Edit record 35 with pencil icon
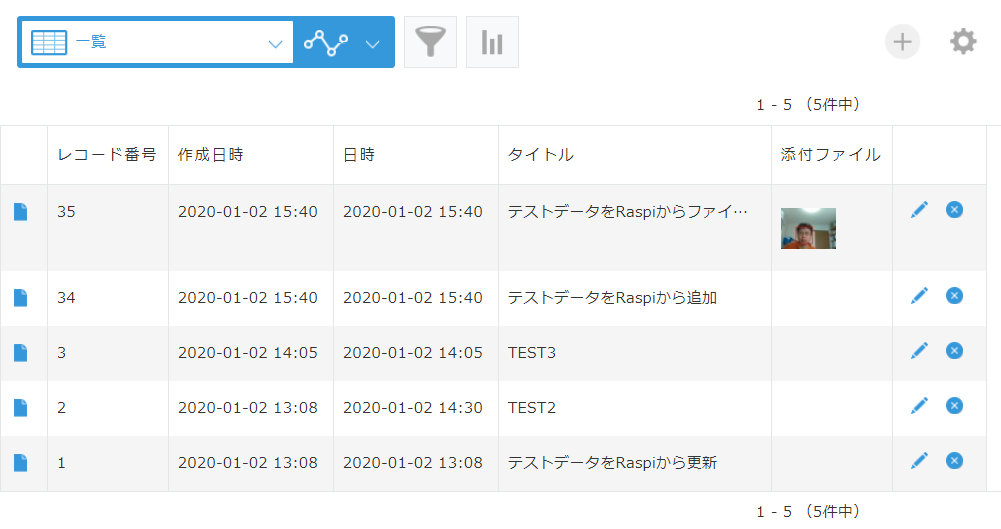This screenshot has width=1001, height=529. 919,210
